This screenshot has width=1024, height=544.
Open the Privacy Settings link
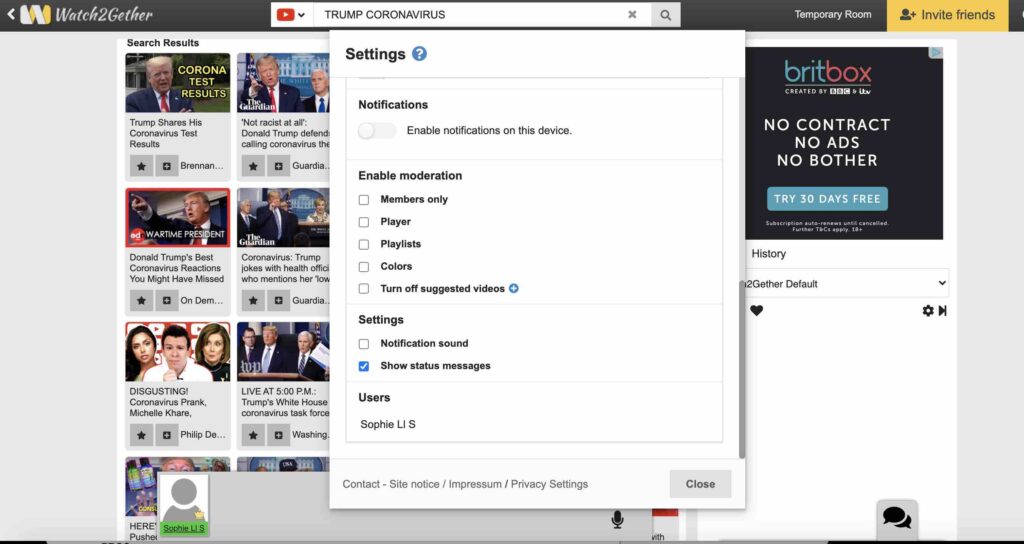[x=549, y=484]
